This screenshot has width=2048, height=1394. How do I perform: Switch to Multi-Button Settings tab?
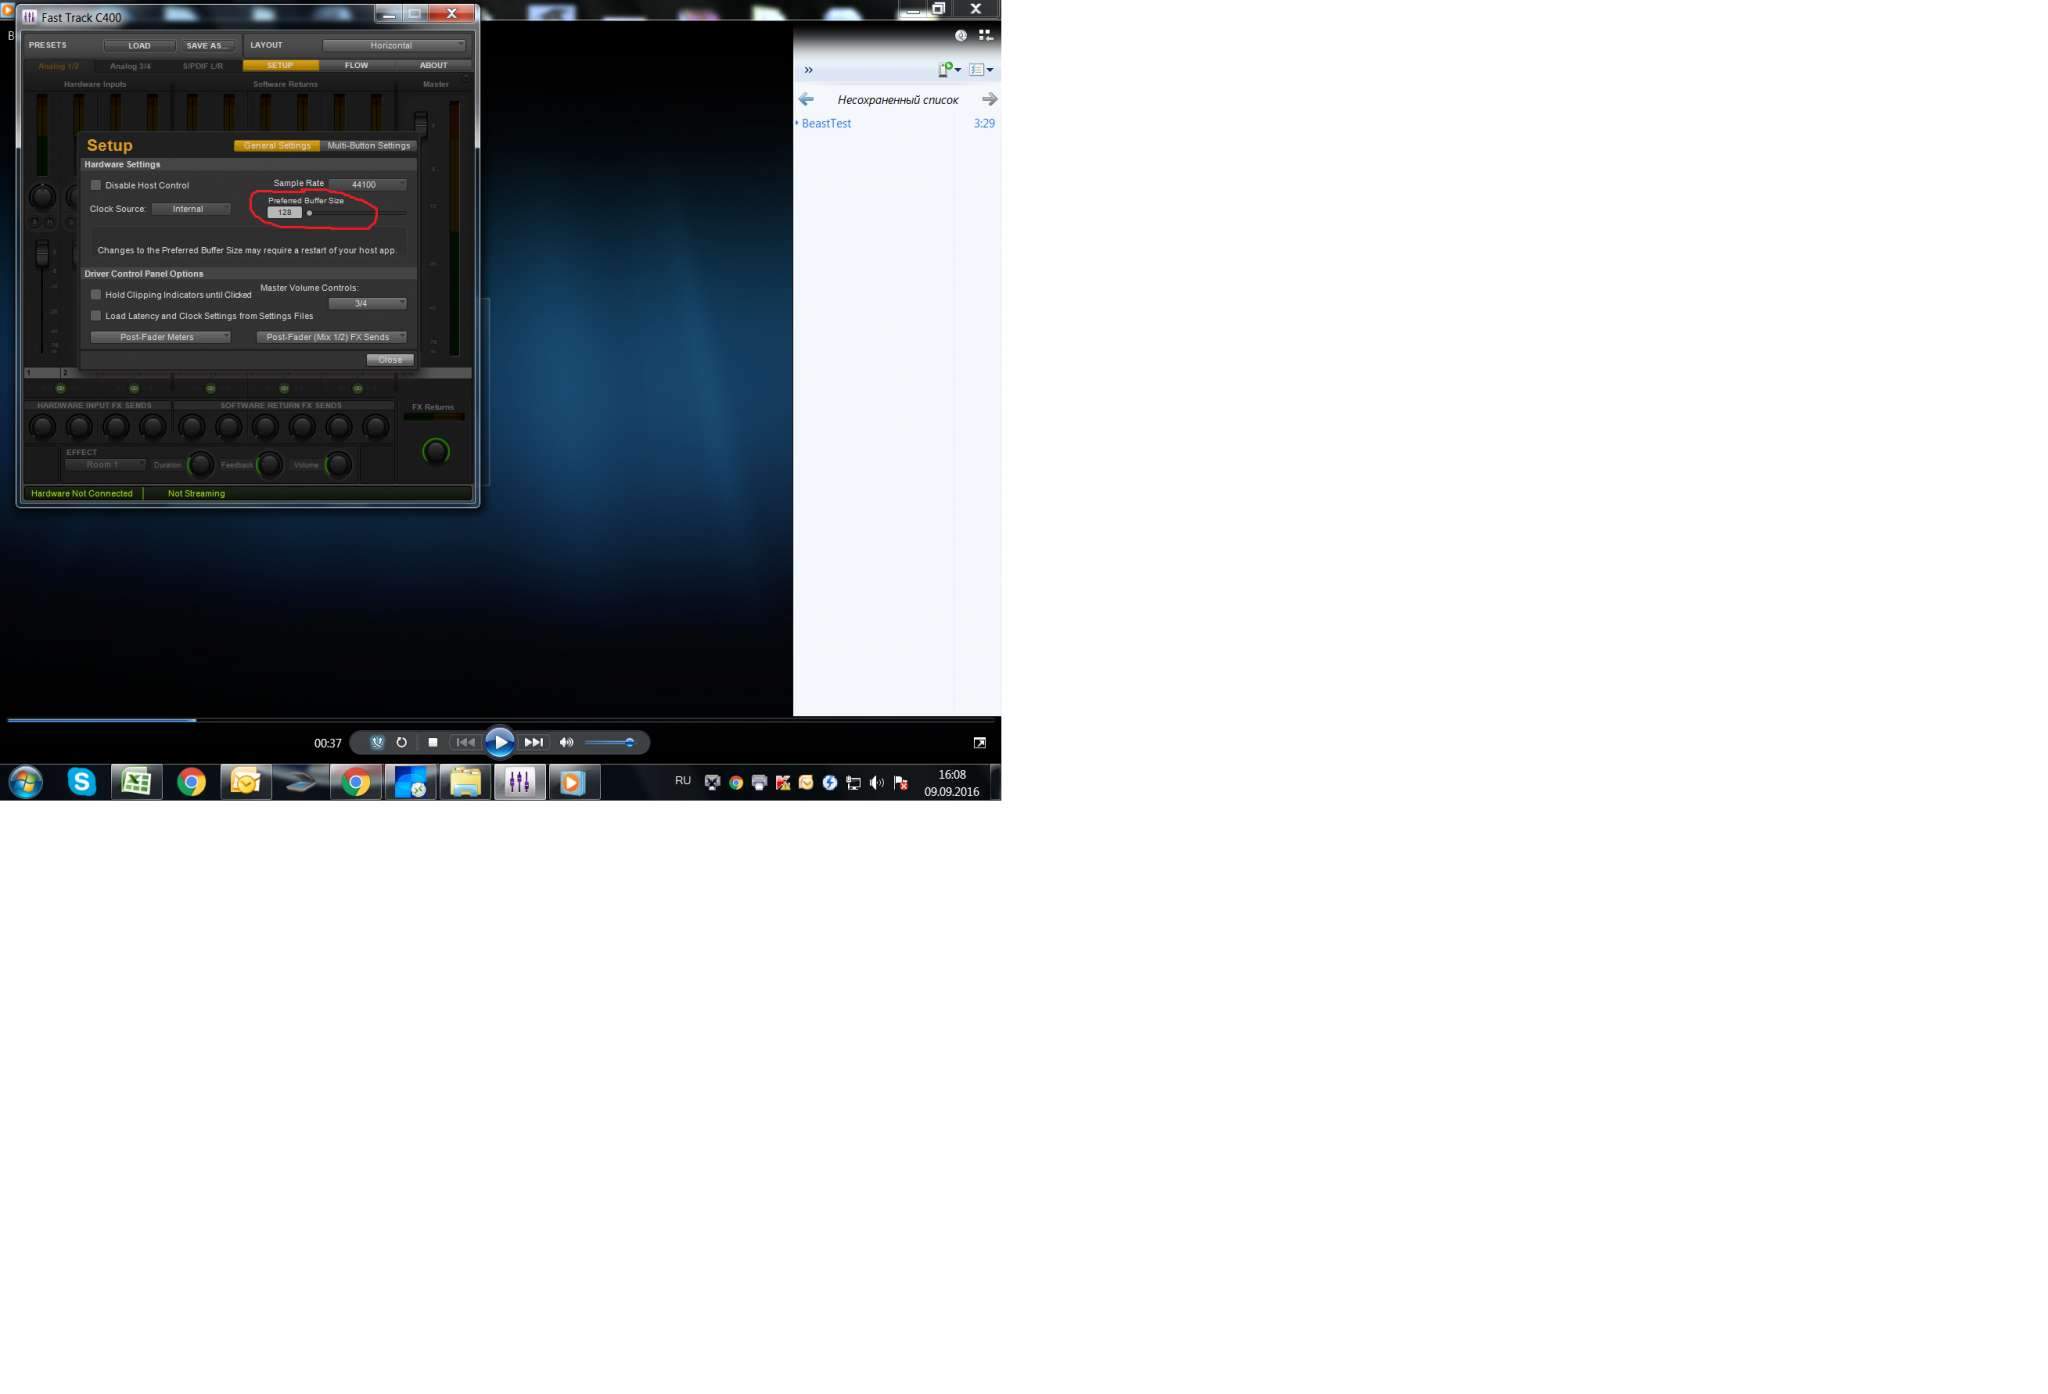[x=368, y=146]
